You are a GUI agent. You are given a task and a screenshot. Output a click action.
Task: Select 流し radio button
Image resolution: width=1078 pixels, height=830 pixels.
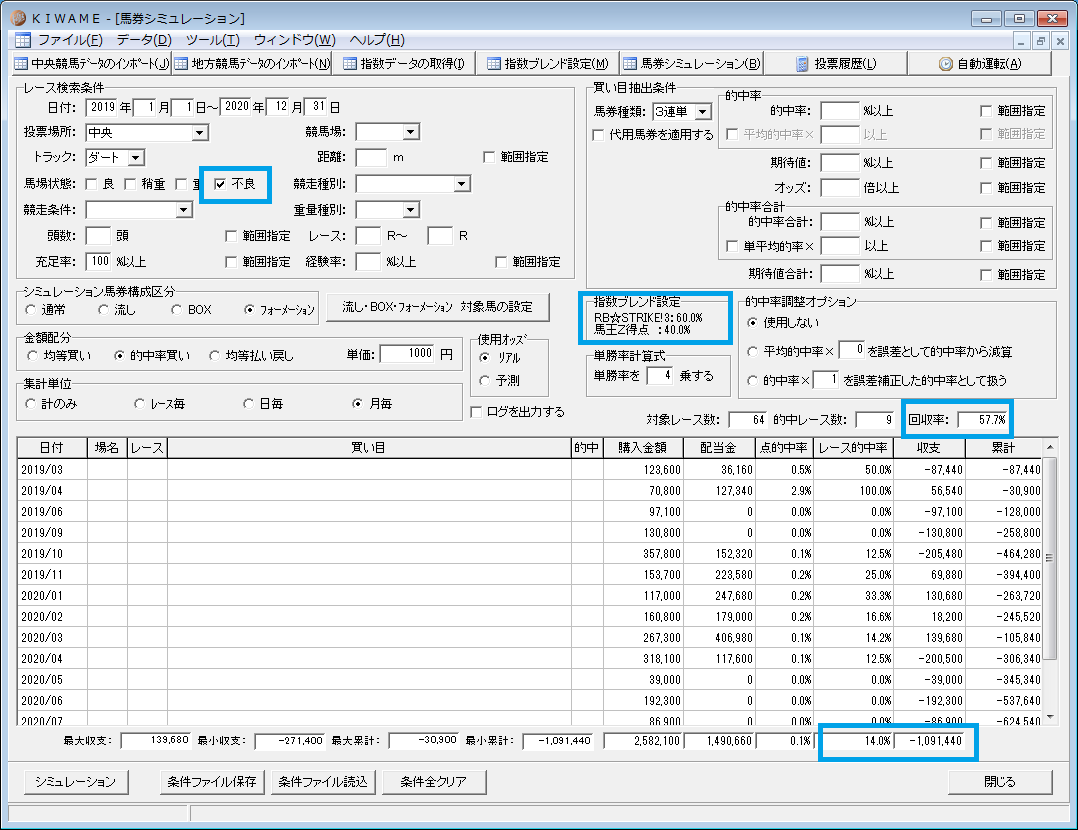pos(103,310)
